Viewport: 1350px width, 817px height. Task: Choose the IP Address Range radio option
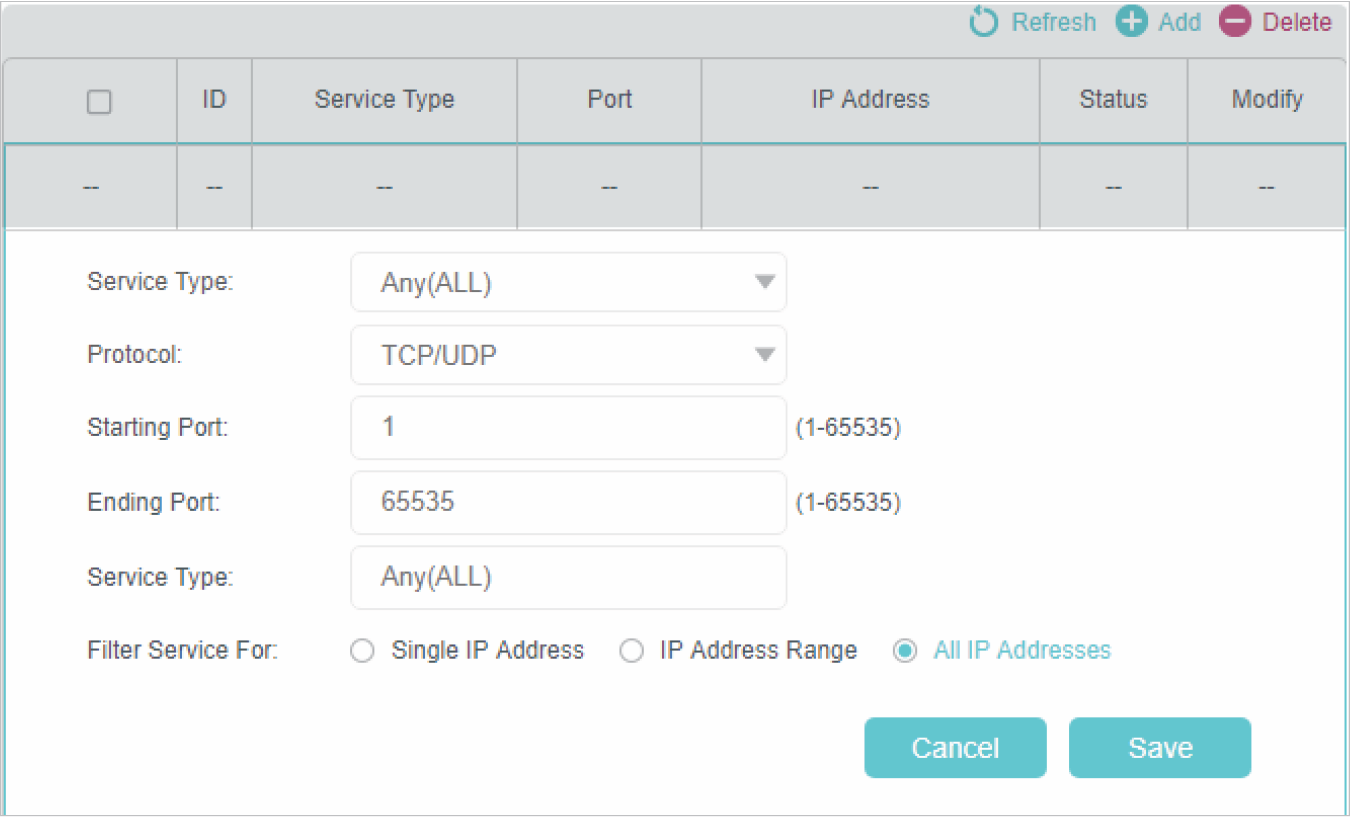pos(631,651)
